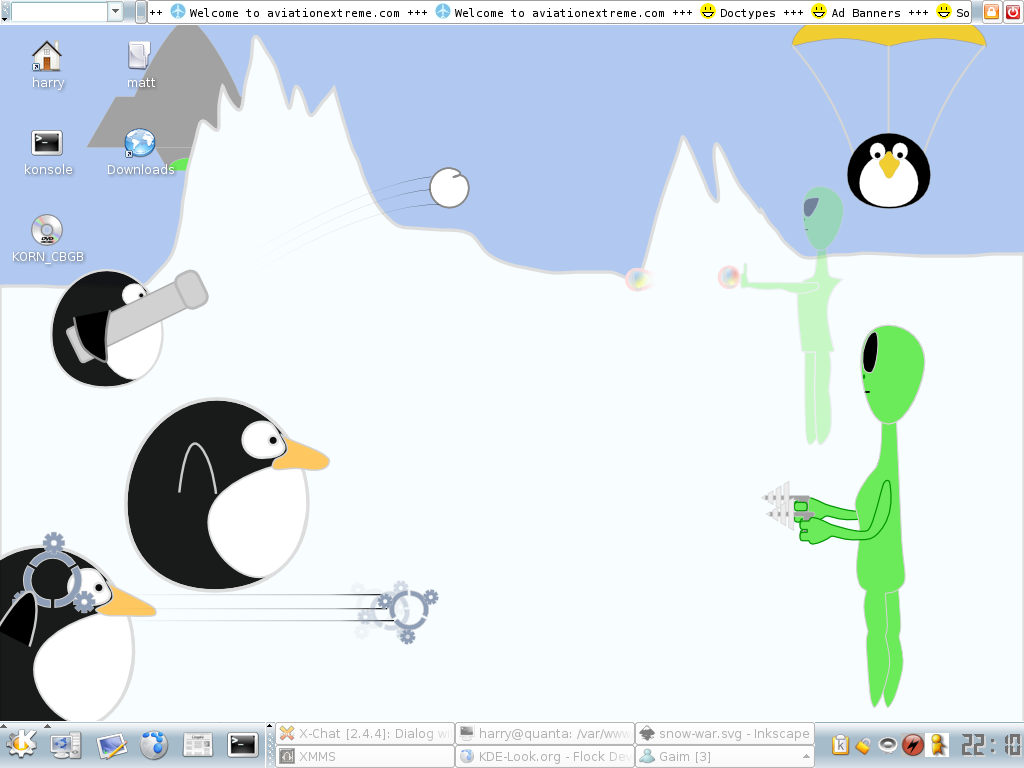Screen dimensions: 1024x768
Task: Launch the konsole desktop shortcut
Action: (48, 152)
